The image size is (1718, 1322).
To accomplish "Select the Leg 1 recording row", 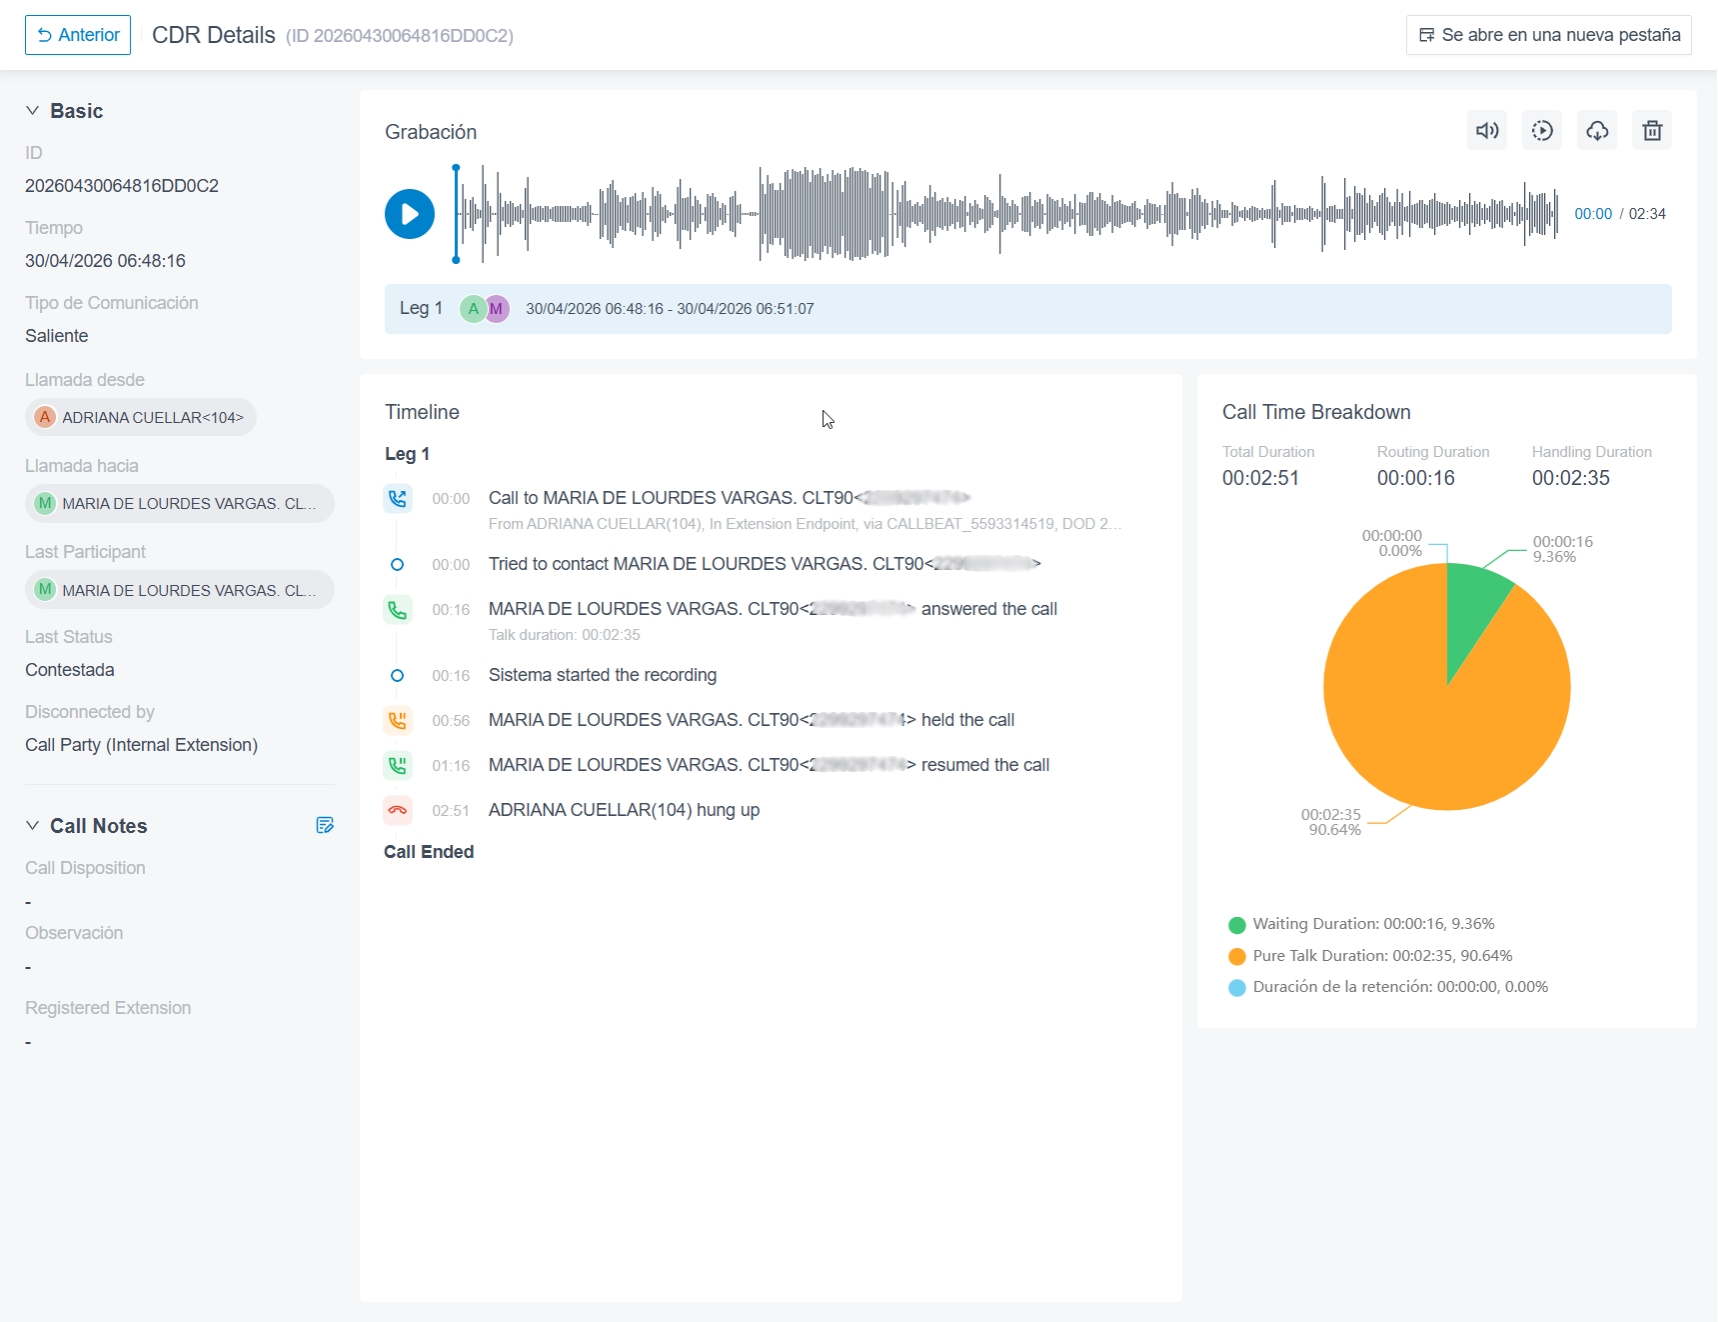I will (1028, 309).
